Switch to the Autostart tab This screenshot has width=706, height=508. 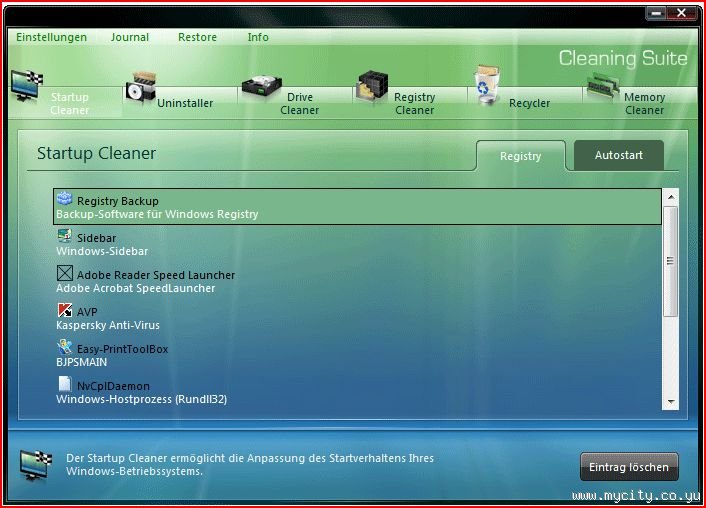pos(619,155)
